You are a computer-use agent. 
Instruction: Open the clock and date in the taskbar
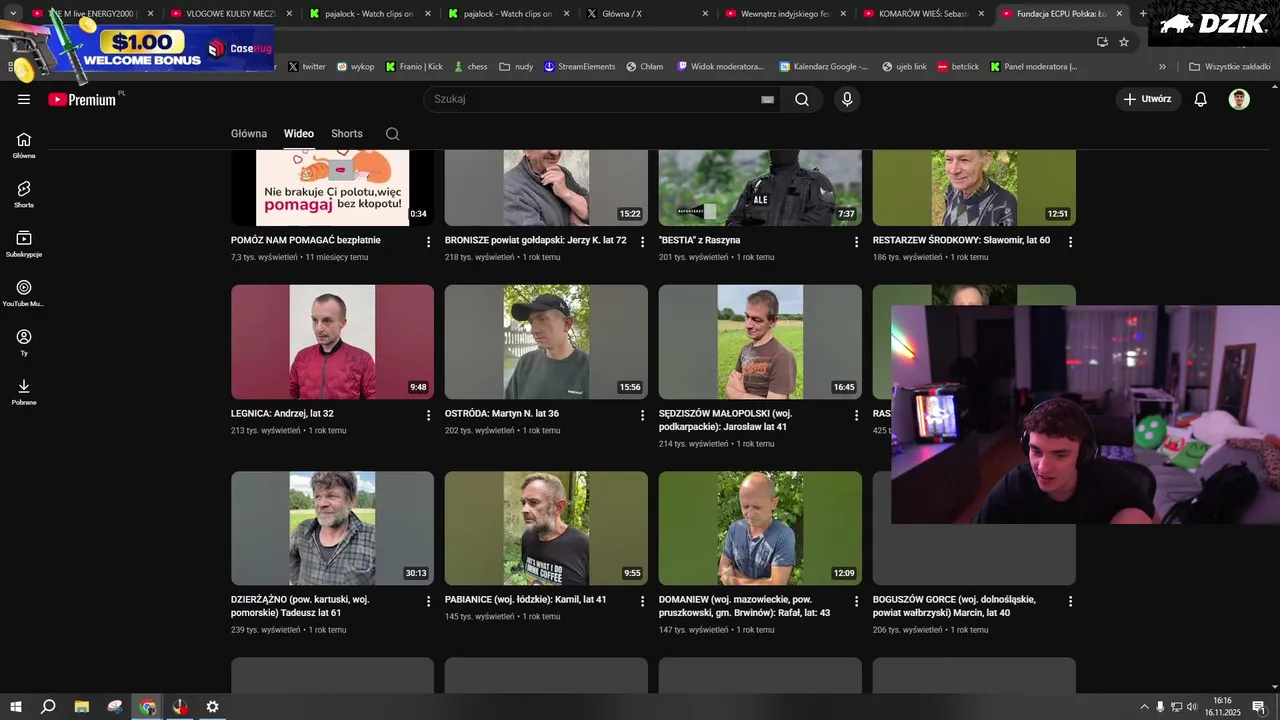click(x=1222, y=707)
